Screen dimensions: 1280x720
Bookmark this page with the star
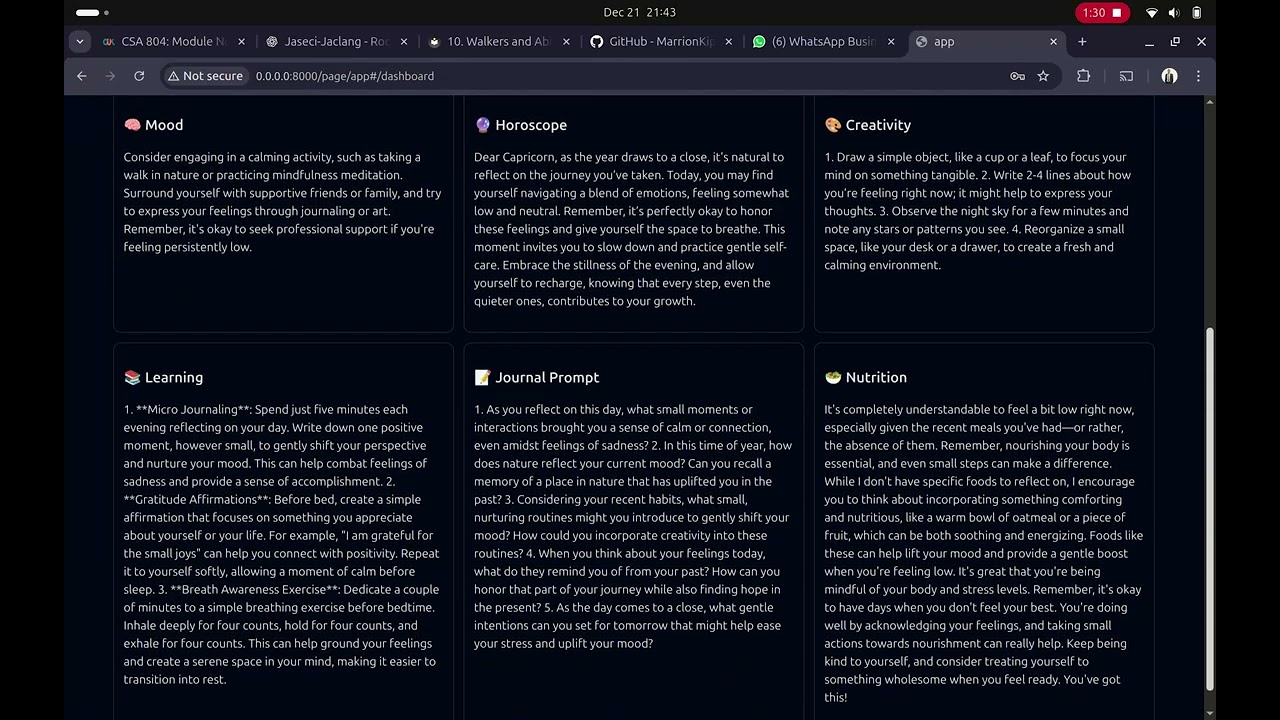pos(1043,76)
